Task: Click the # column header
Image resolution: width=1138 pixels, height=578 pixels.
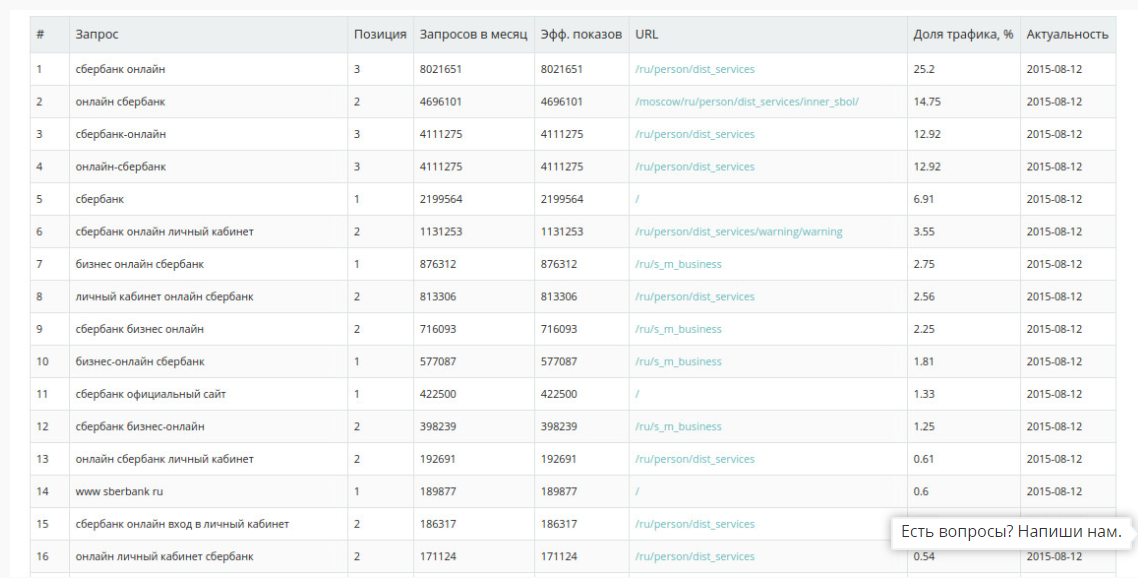Action: coord(41,33)
